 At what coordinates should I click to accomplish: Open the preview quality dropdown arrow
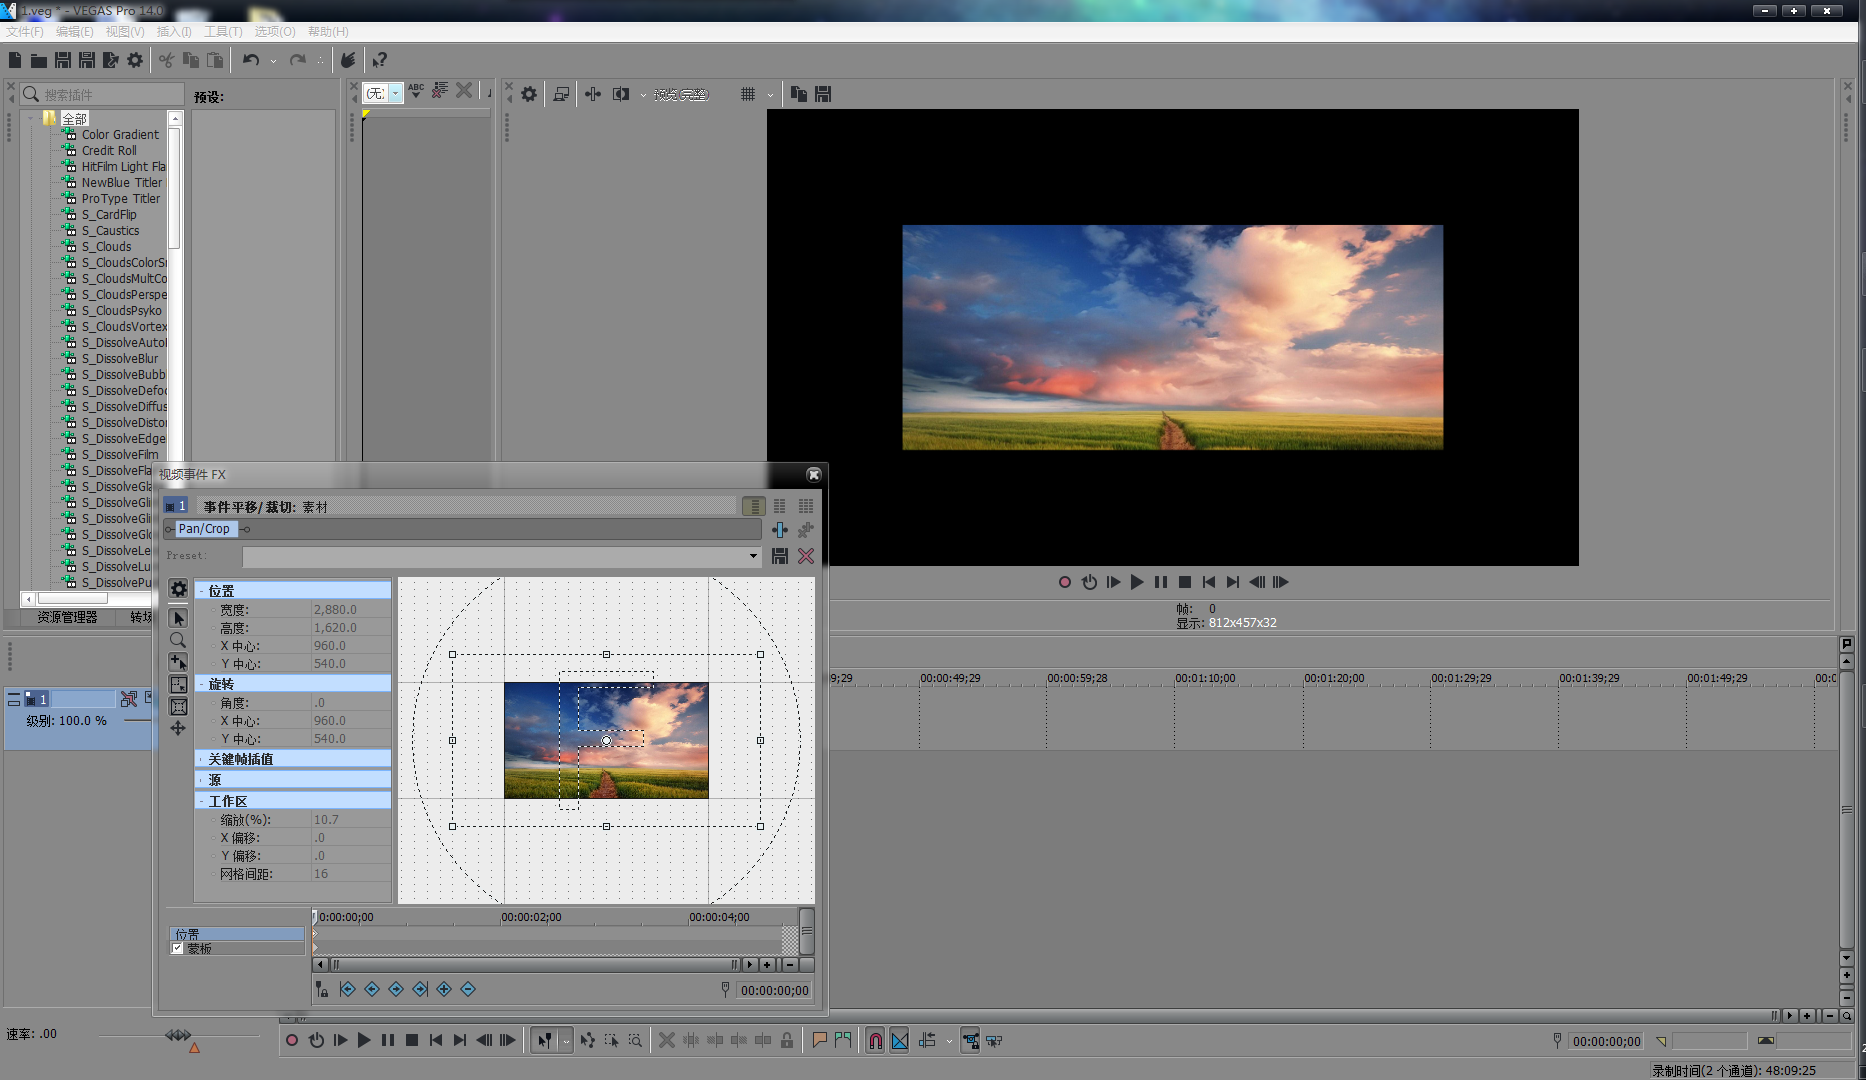[x=643, y=95]
